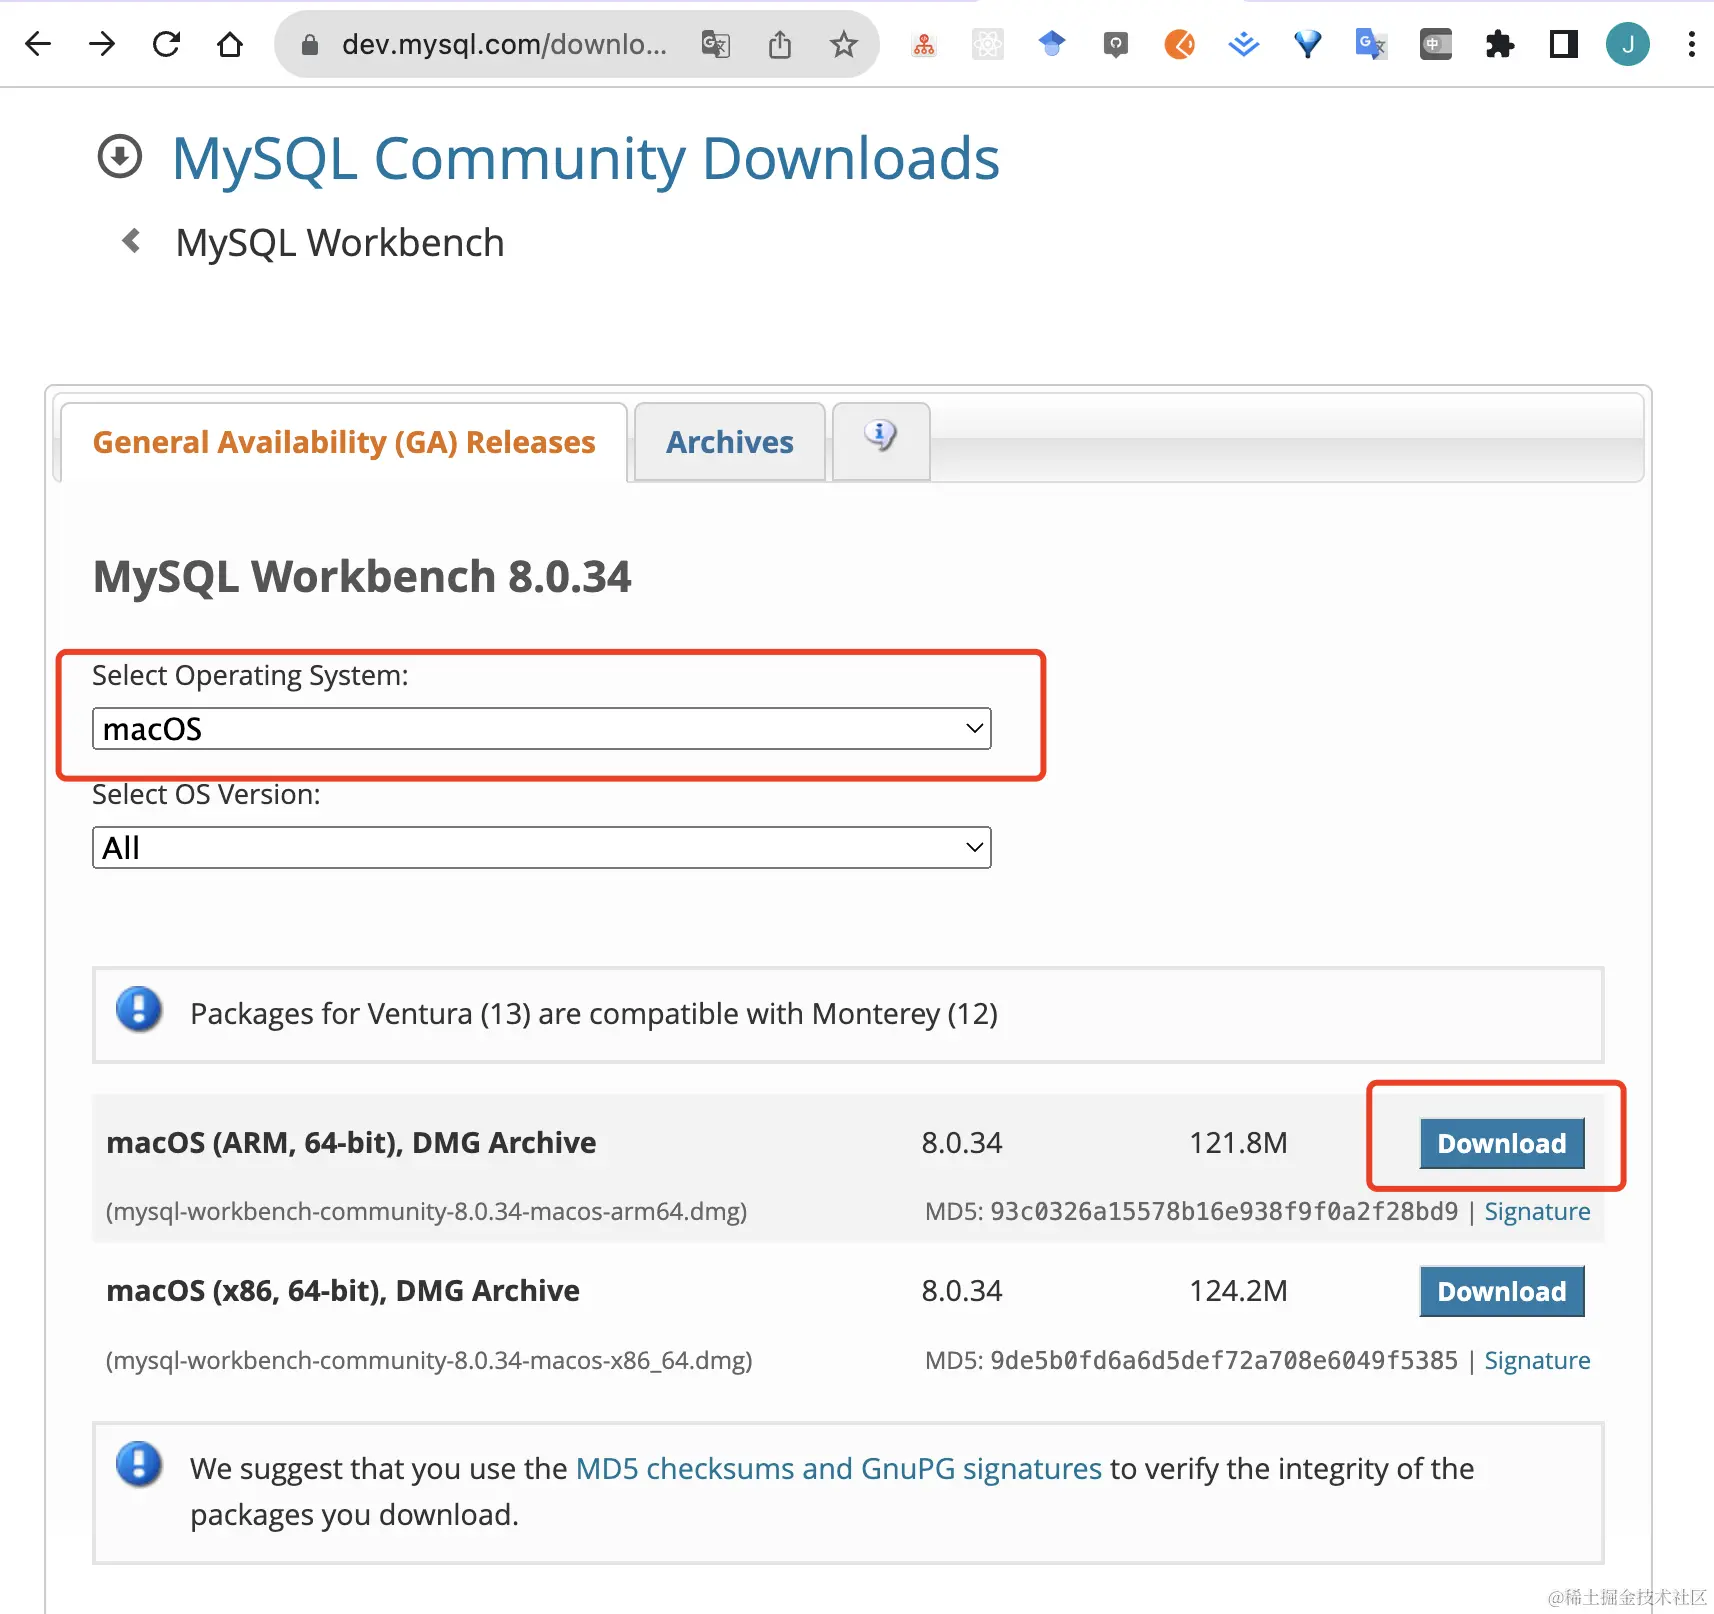The image size is (1714, 1614).
Task: Click the share icon in address bar
Action: [x=781, y=44]
